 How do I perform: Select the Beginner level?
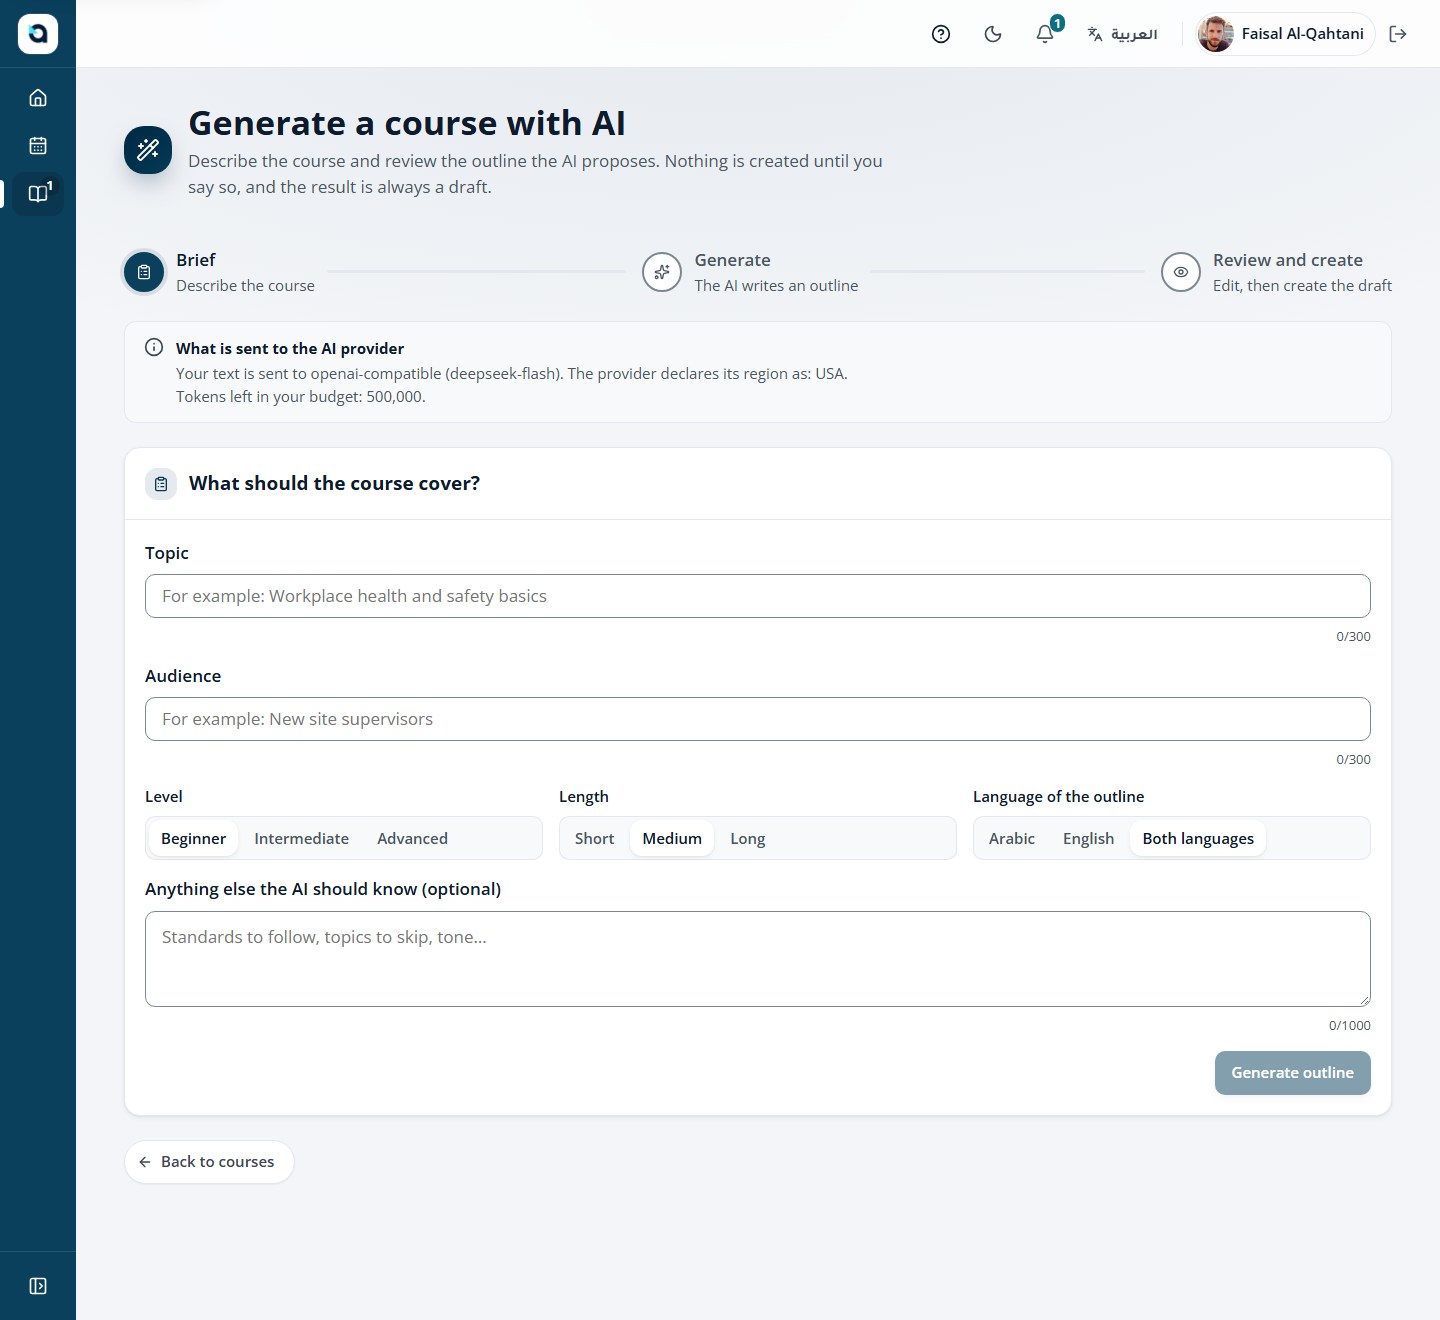[x=193, y=838]
